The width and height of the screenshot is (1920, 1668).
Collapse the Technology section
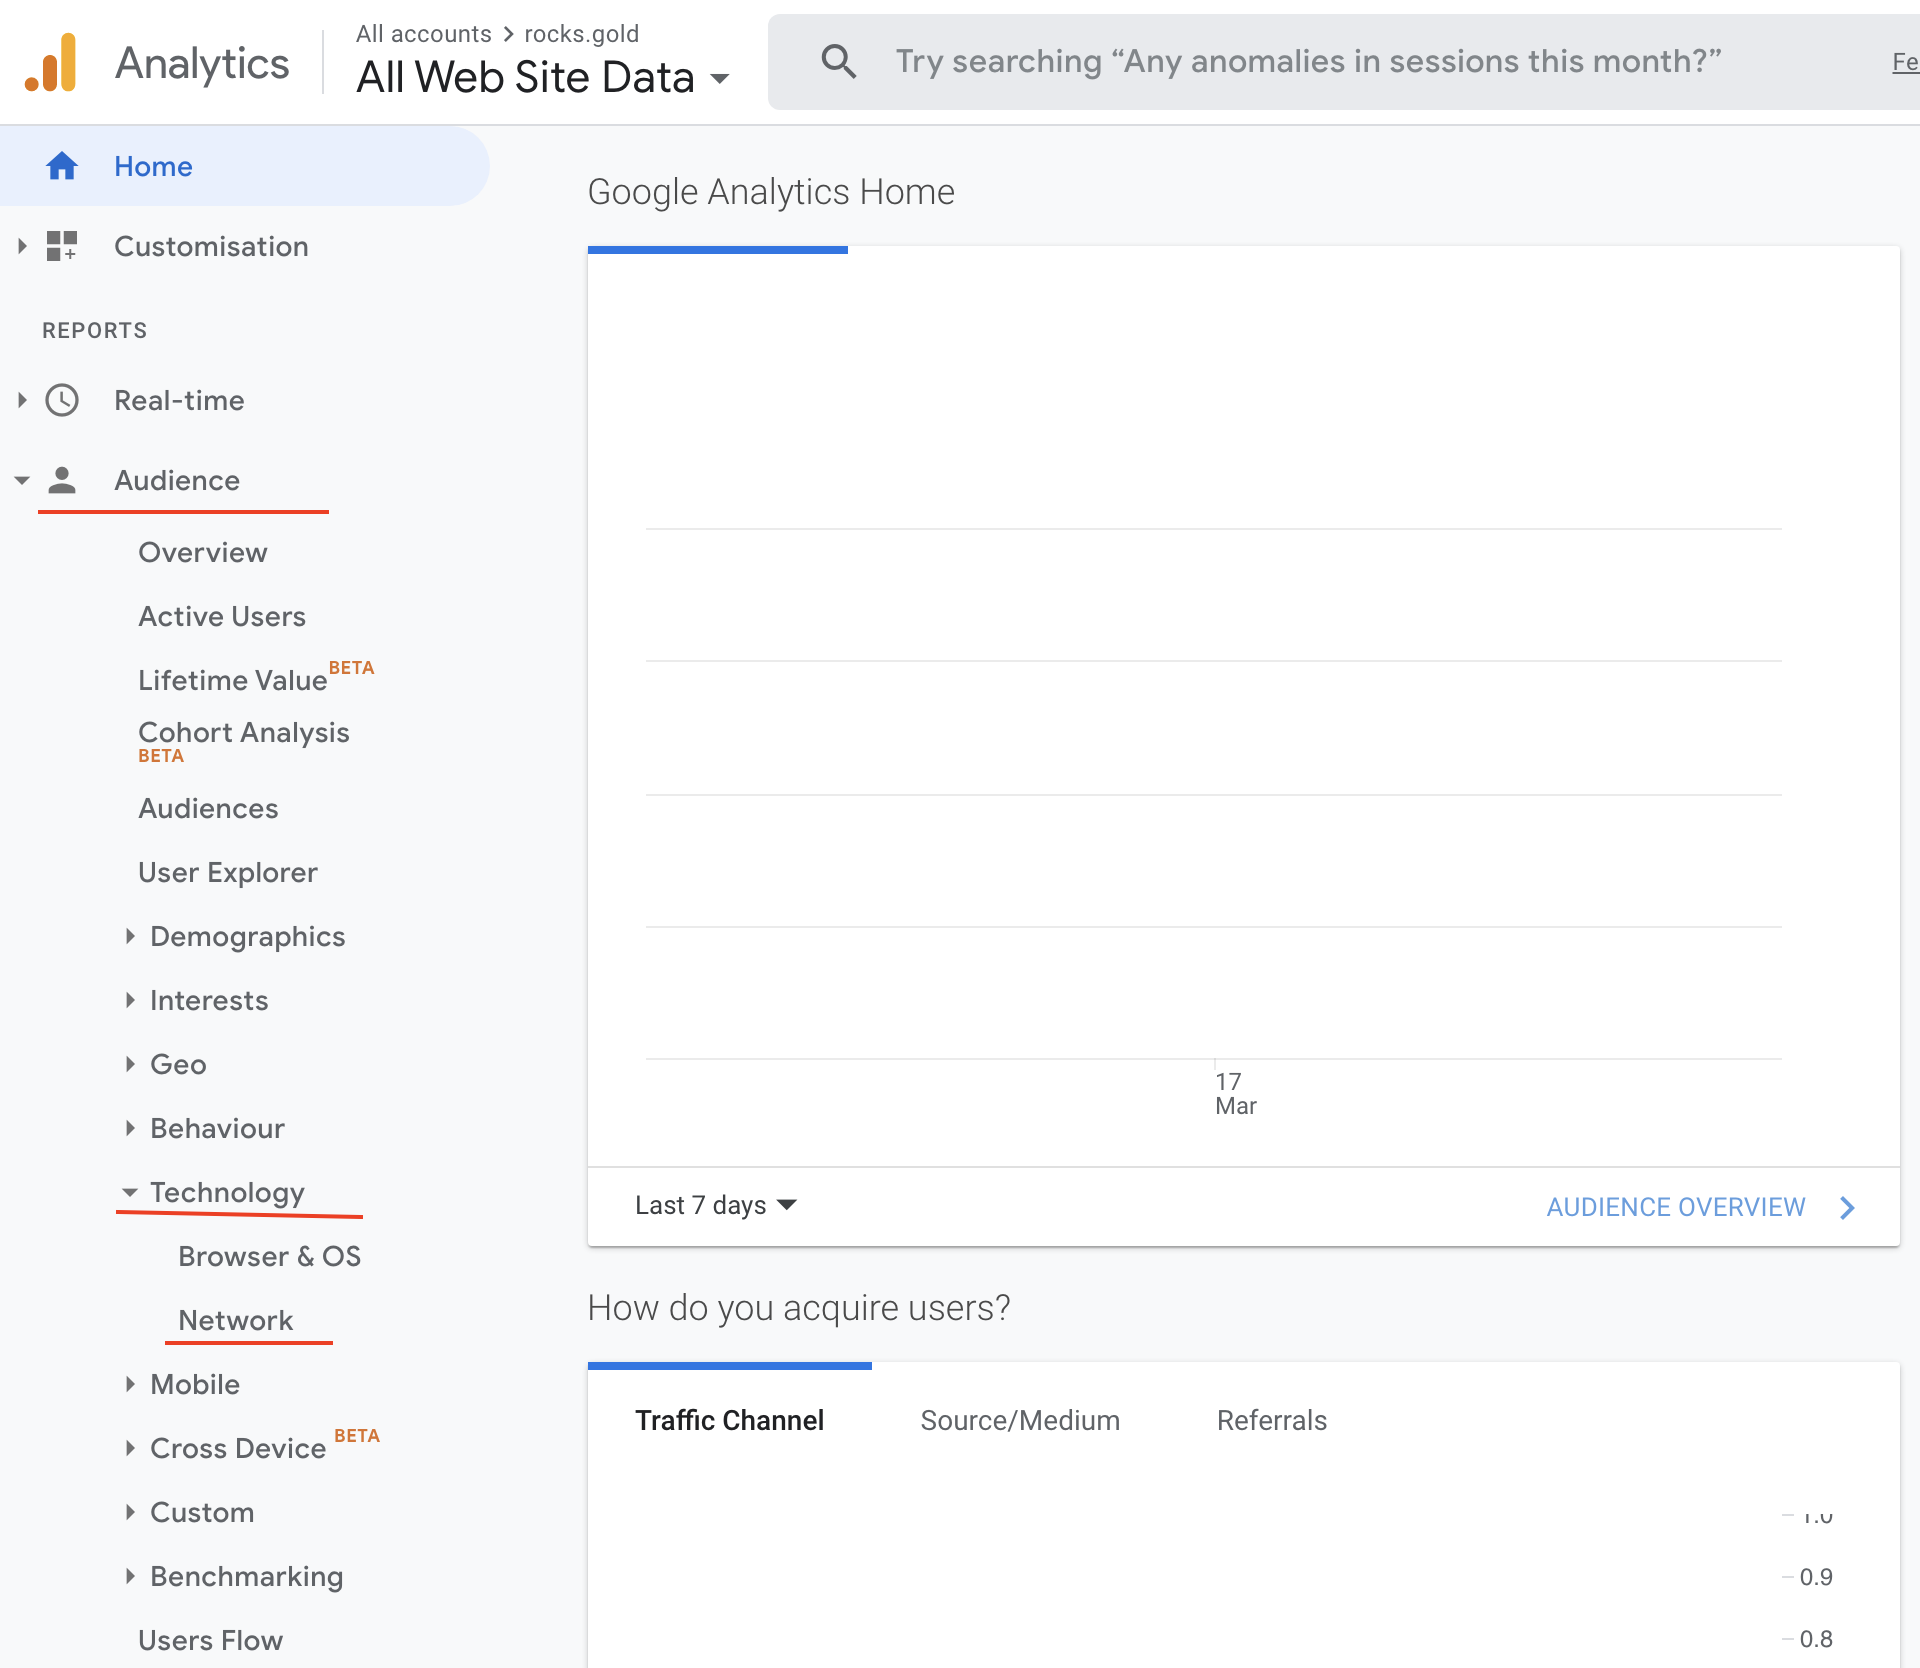click(x=130, y=1192)
